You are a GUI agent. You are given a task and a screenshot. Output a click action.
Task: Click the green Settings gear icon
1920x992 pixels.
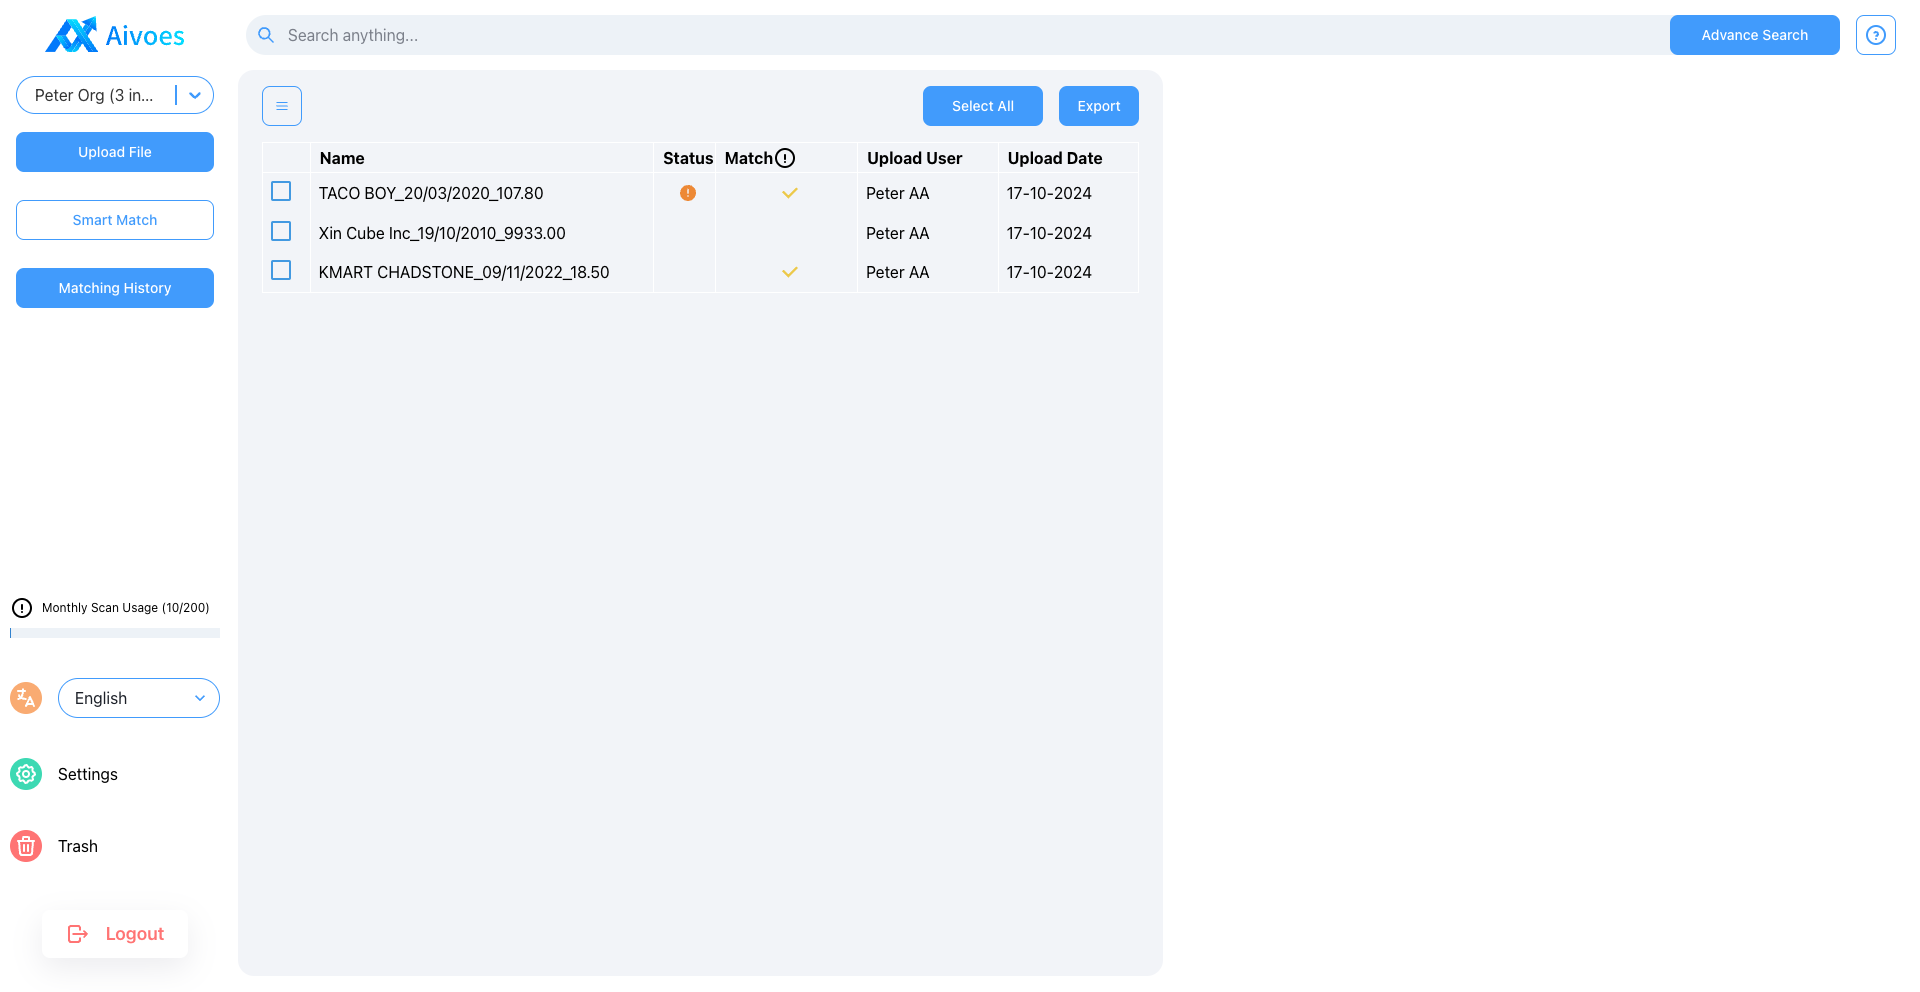coord(26,774)
